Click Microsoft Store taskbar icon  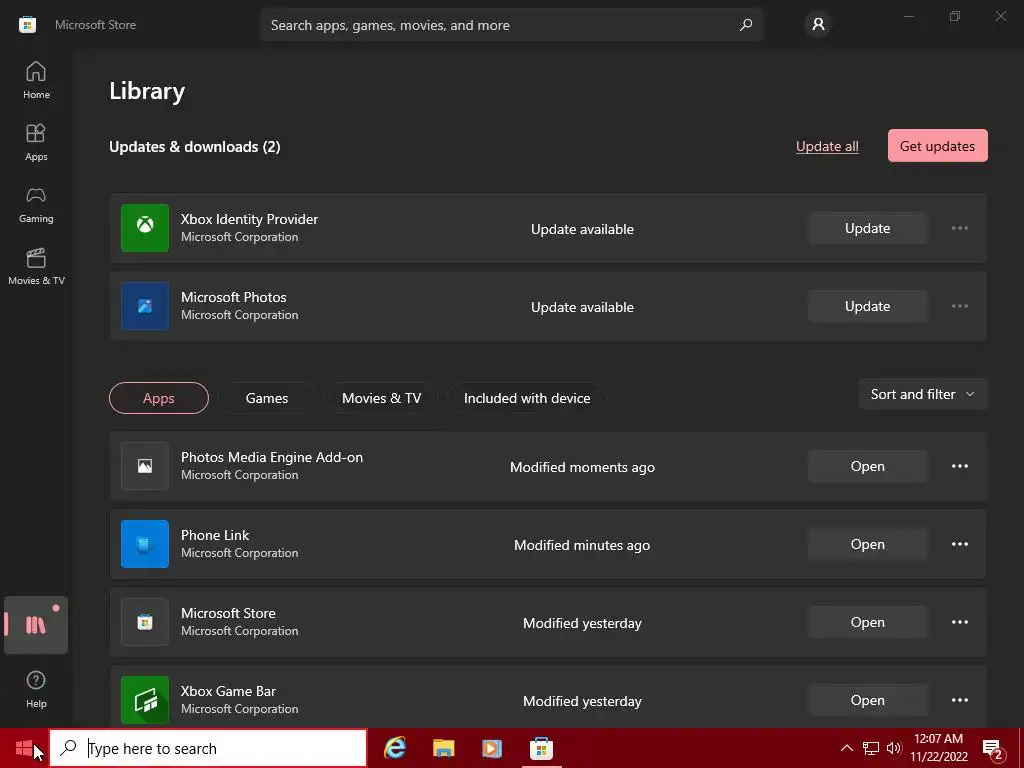click(x=541, y=748)
